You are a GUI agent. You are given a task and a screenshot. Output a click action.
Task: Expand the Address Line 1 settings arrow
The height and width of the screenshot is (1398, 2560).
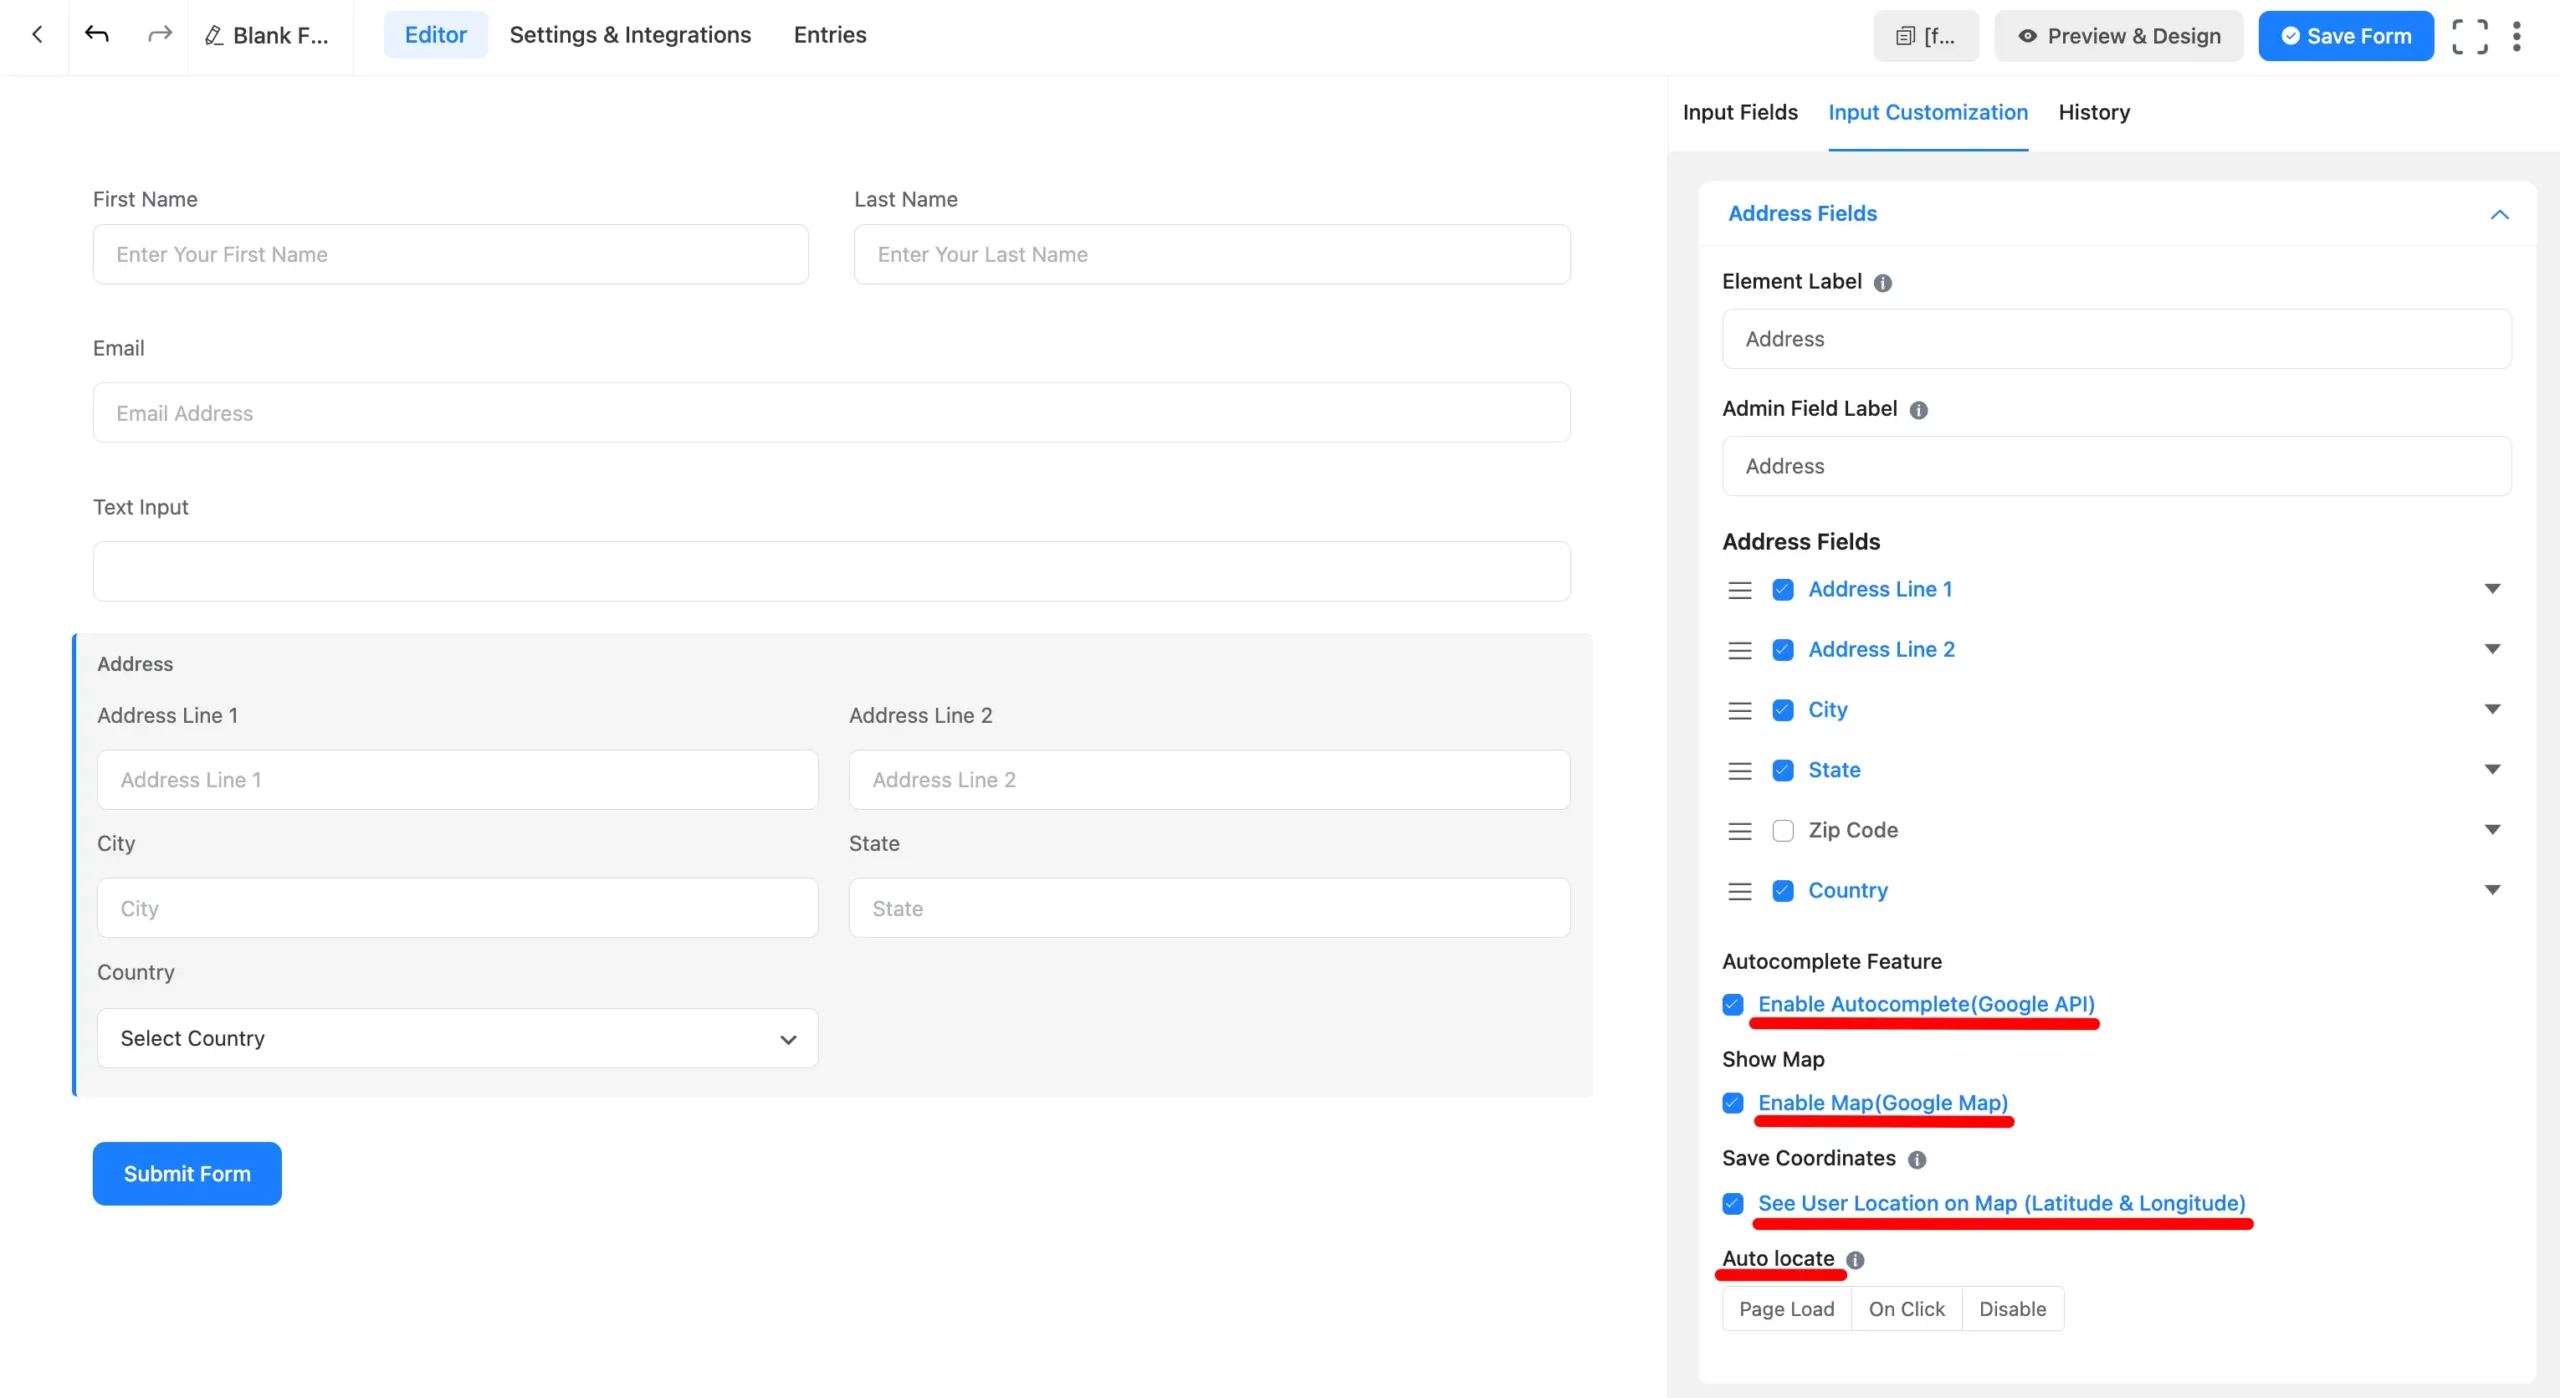pos(2492,589)
